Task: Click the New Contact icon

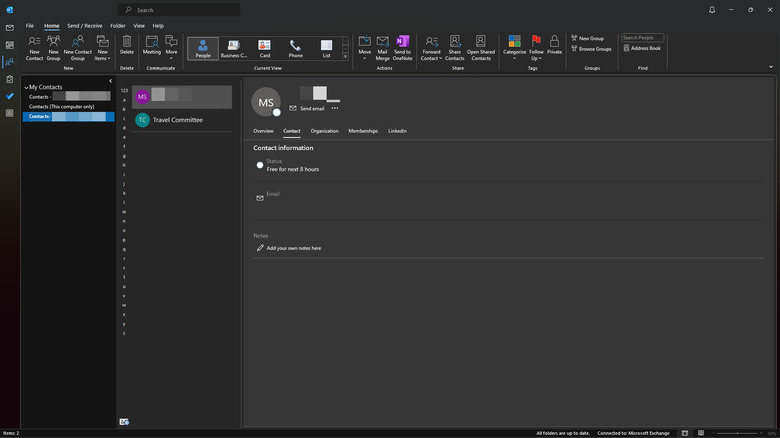Action: click(34, 43)
